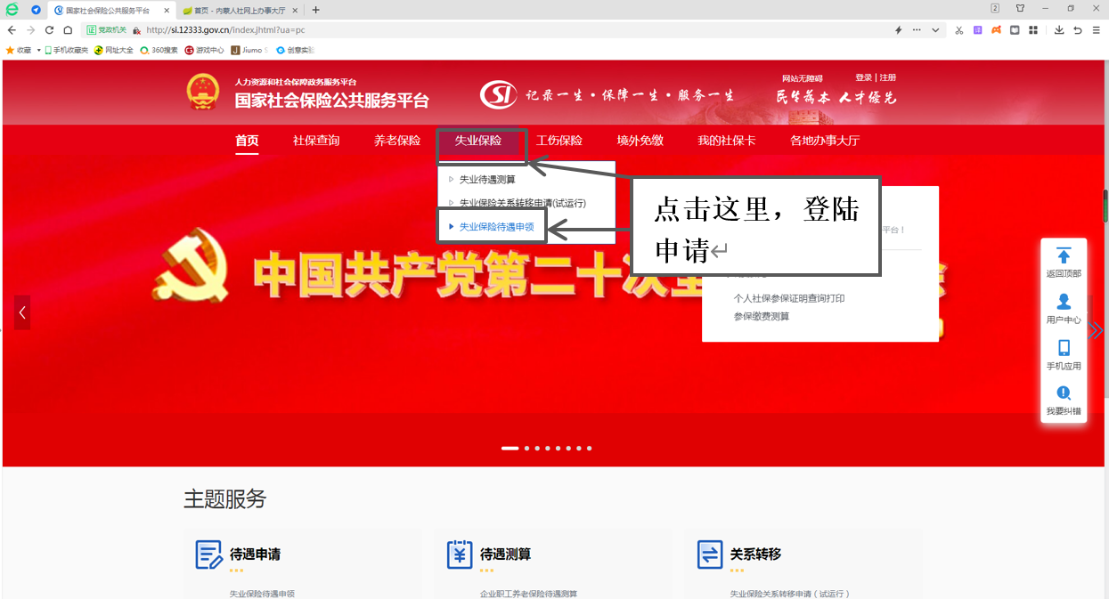Select the last carousel indicator dot
The image size is (1109, 599).
click(589, 448)
